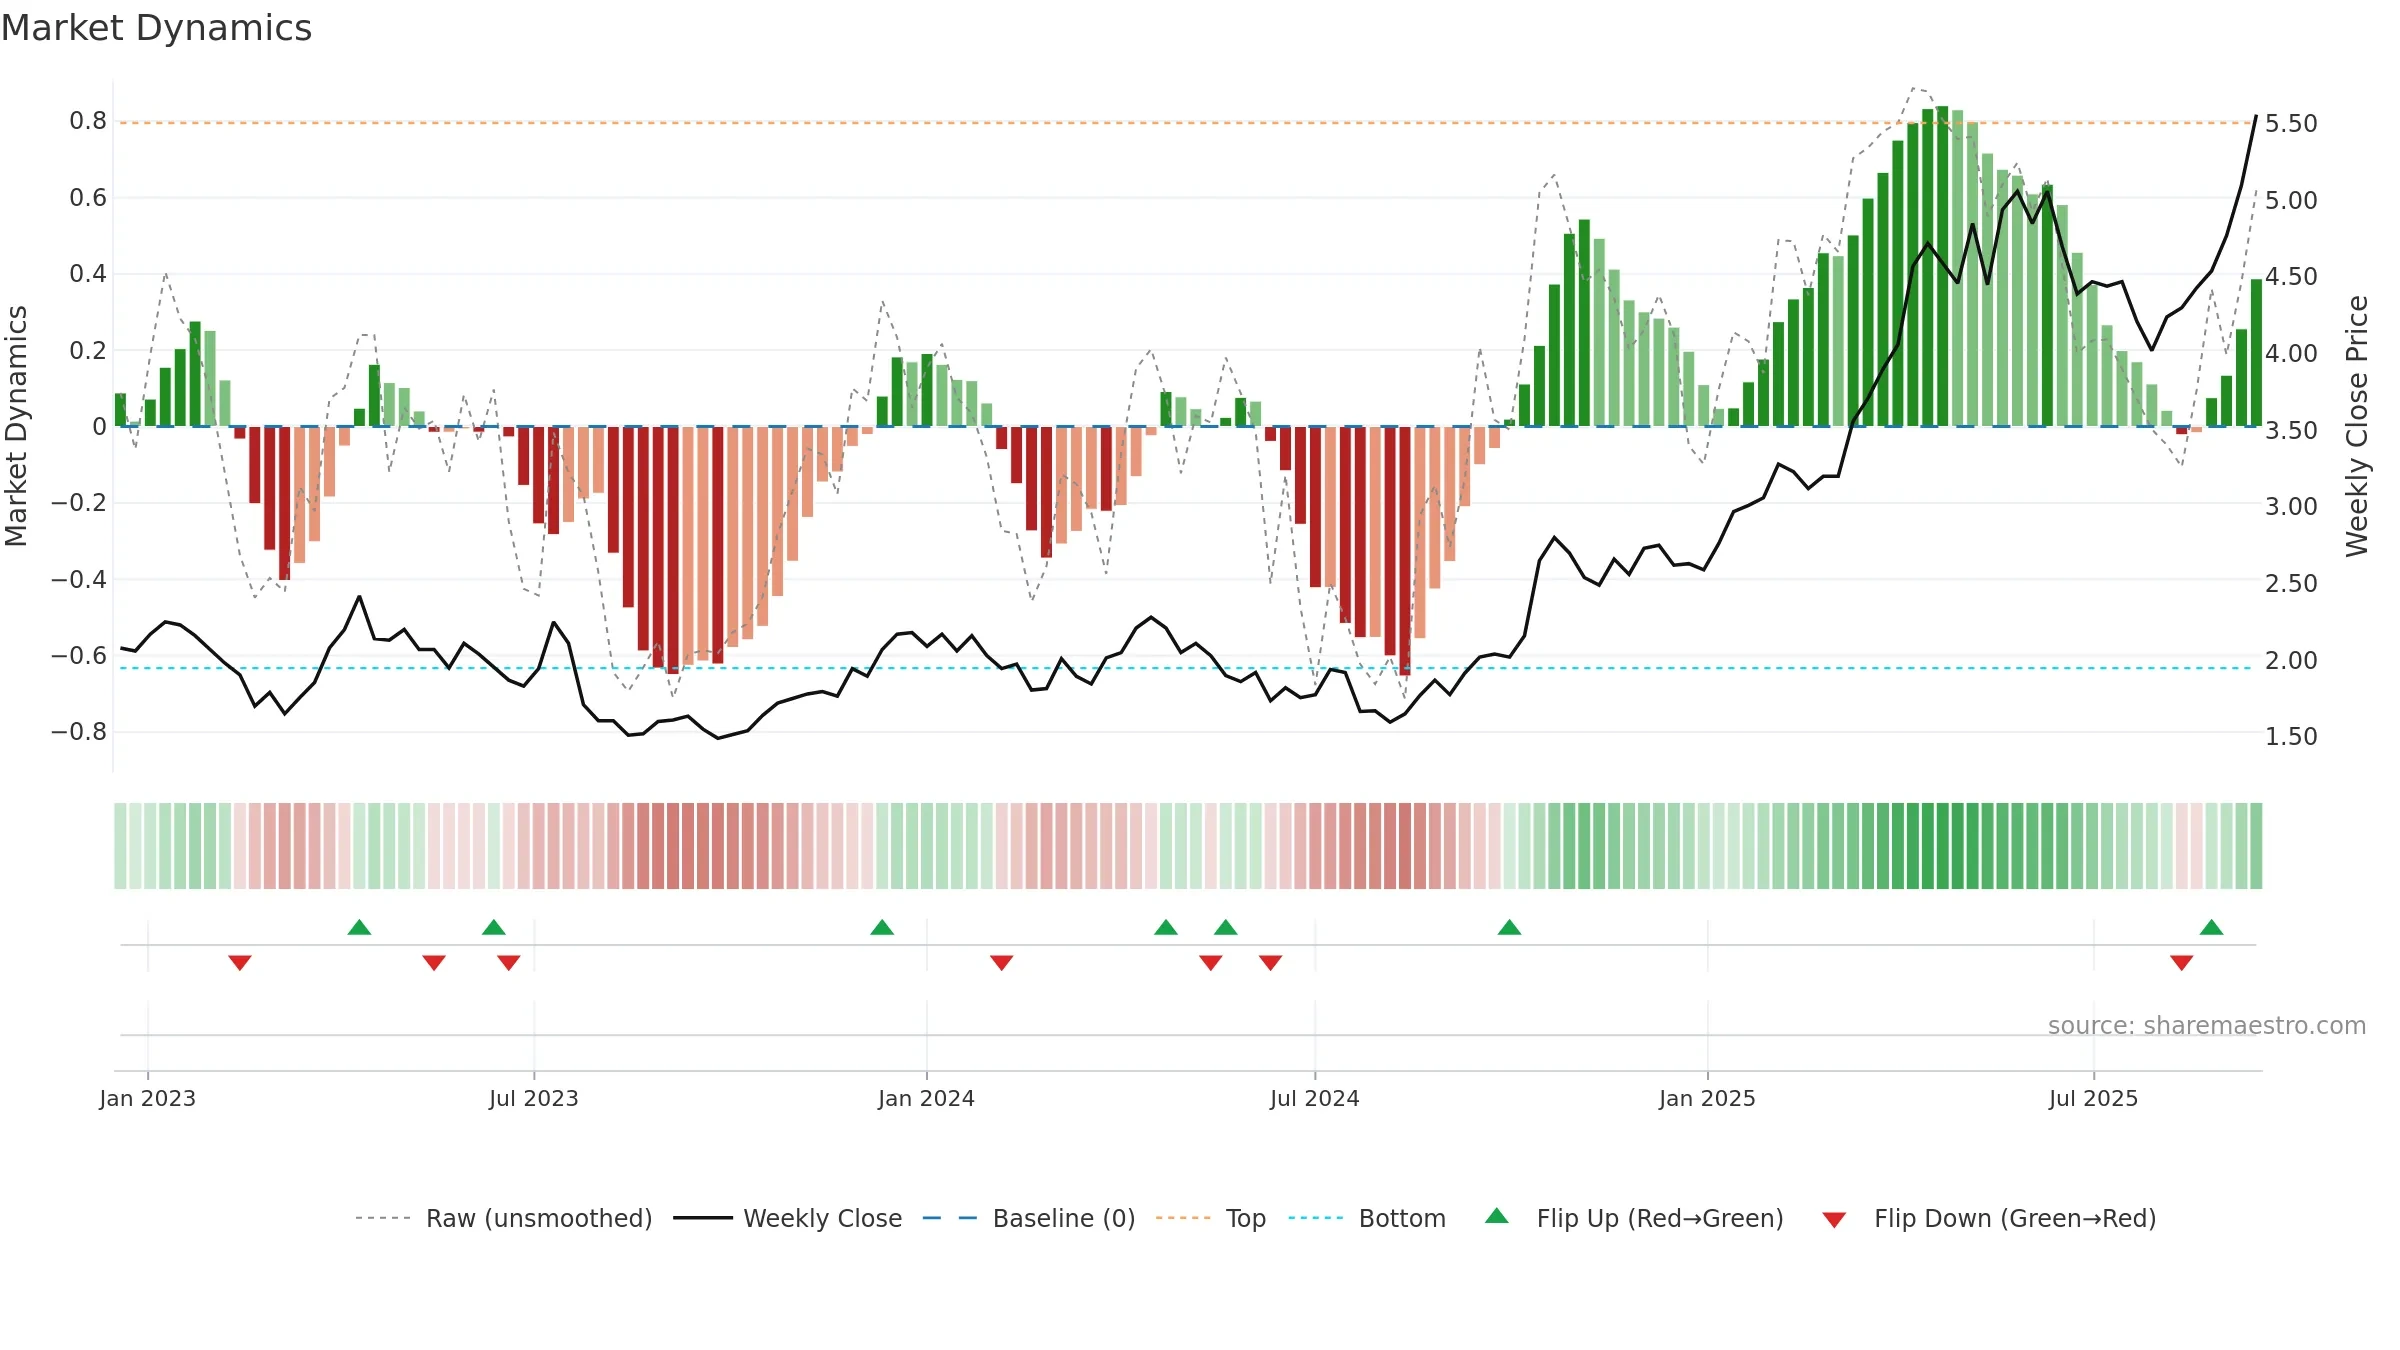Click the red flip-down marker just after Jan 2024
2400x1350 pixels.
tap(1002, 963)
